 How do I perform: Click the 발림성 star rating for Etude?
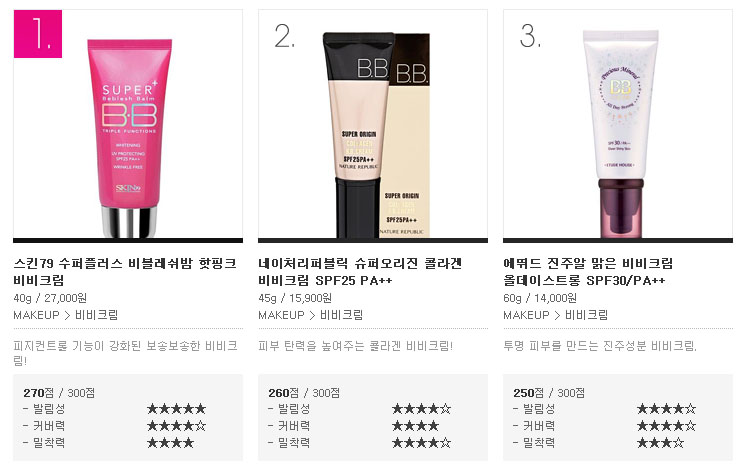(667, 409)
